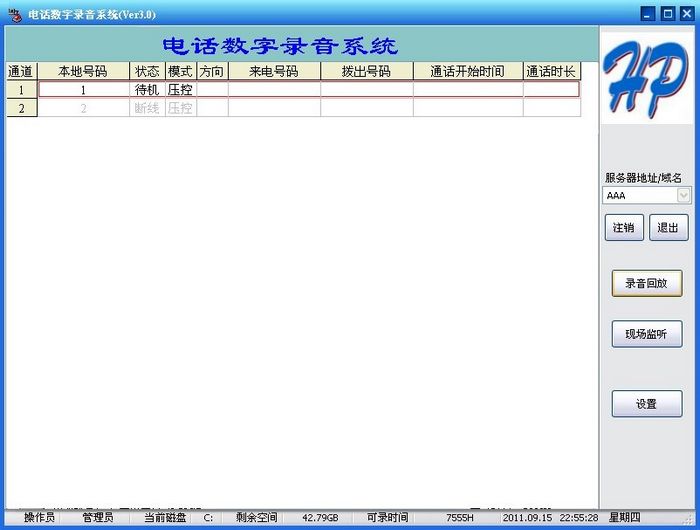Click the 断线 status cell in row 2
700x530 pixels.
[x=147, y=108]
